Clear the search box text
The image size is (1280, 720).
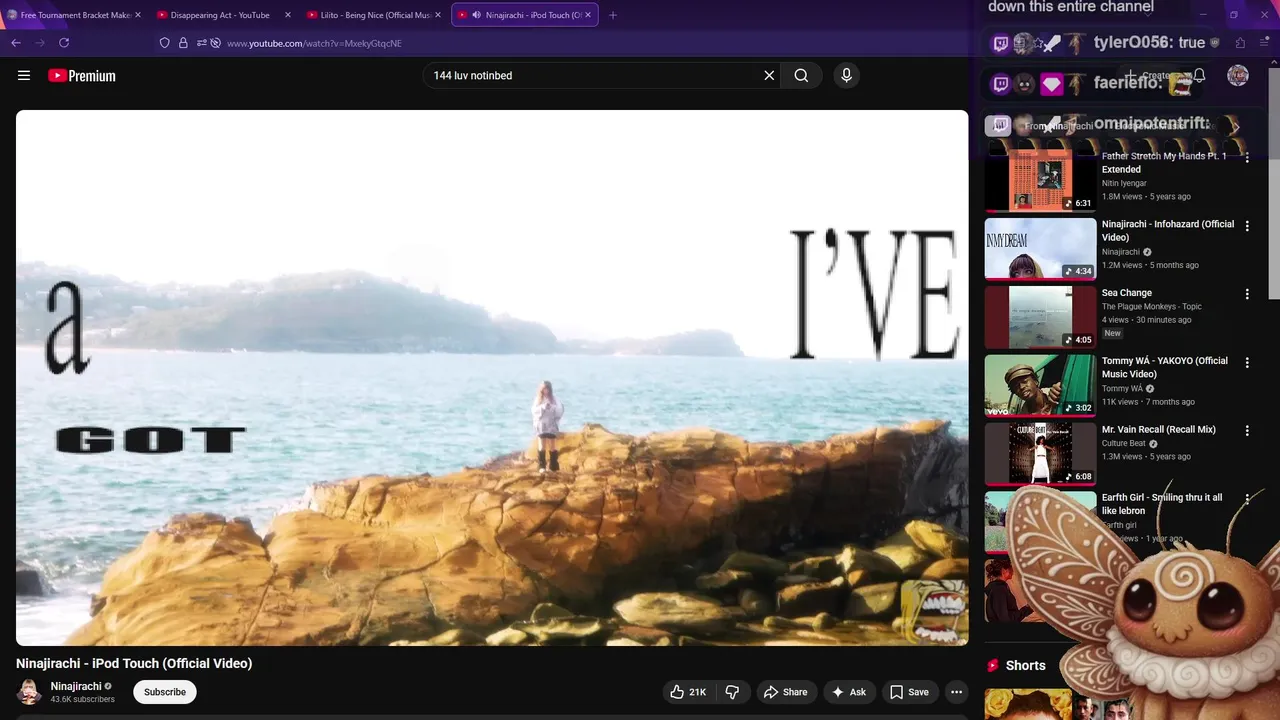point(769,75)
